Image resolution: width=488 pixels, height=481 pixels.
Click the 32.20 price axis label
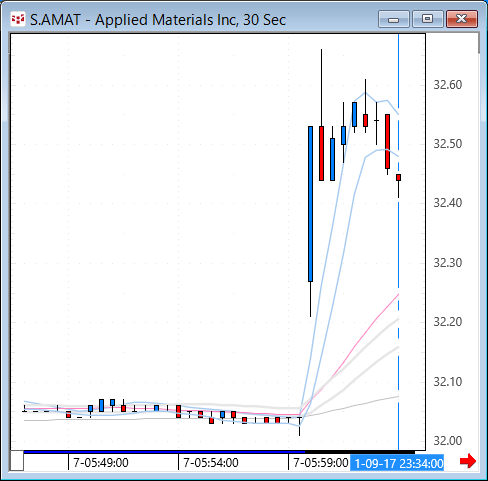pos(448,322)
